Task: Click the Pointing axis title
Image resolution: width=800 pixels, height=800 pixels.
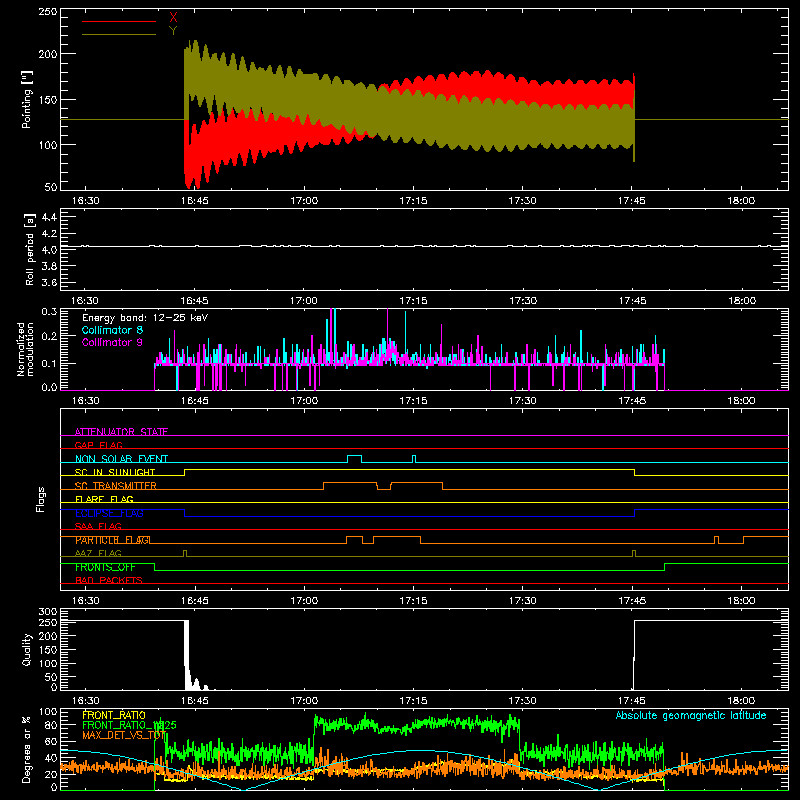Action: coord(27,99)
